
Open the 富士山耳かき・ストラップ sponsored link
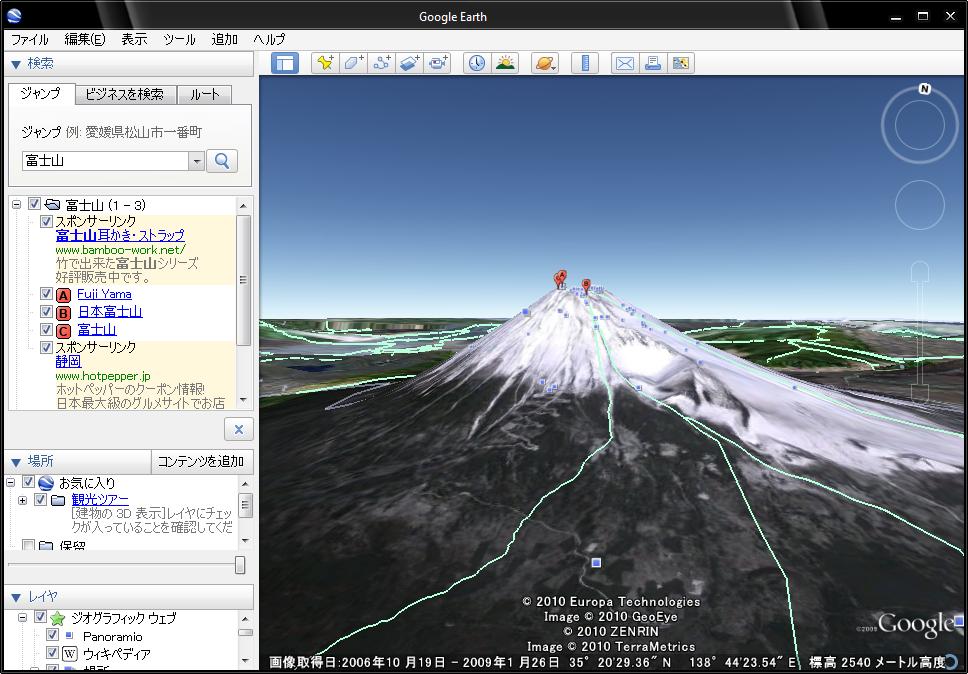(x=120, y=235)
